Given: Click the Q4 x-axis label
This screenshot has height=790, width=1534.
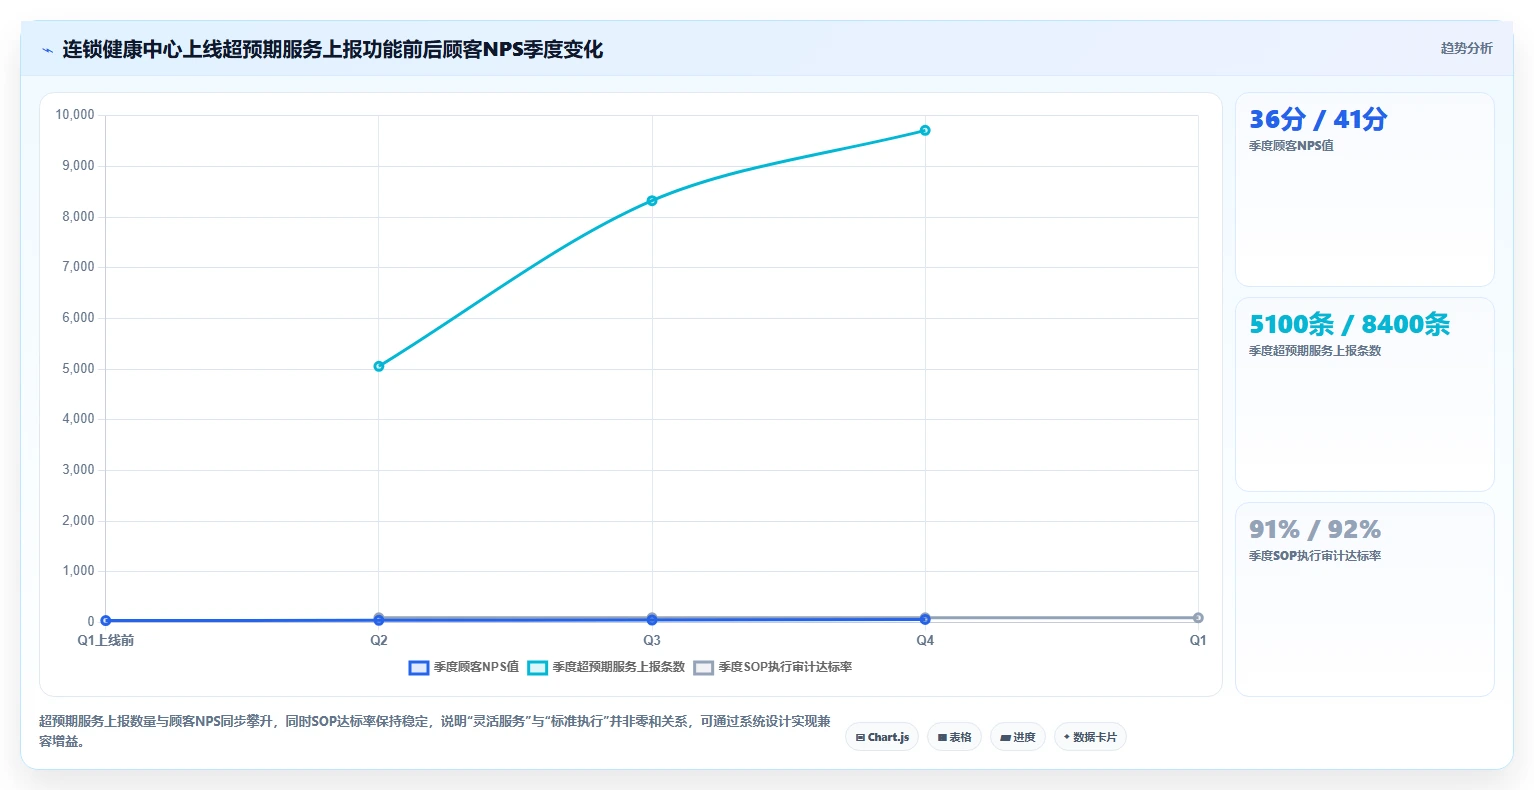Looking at the screenshot, I should click(x=925, y=640).
